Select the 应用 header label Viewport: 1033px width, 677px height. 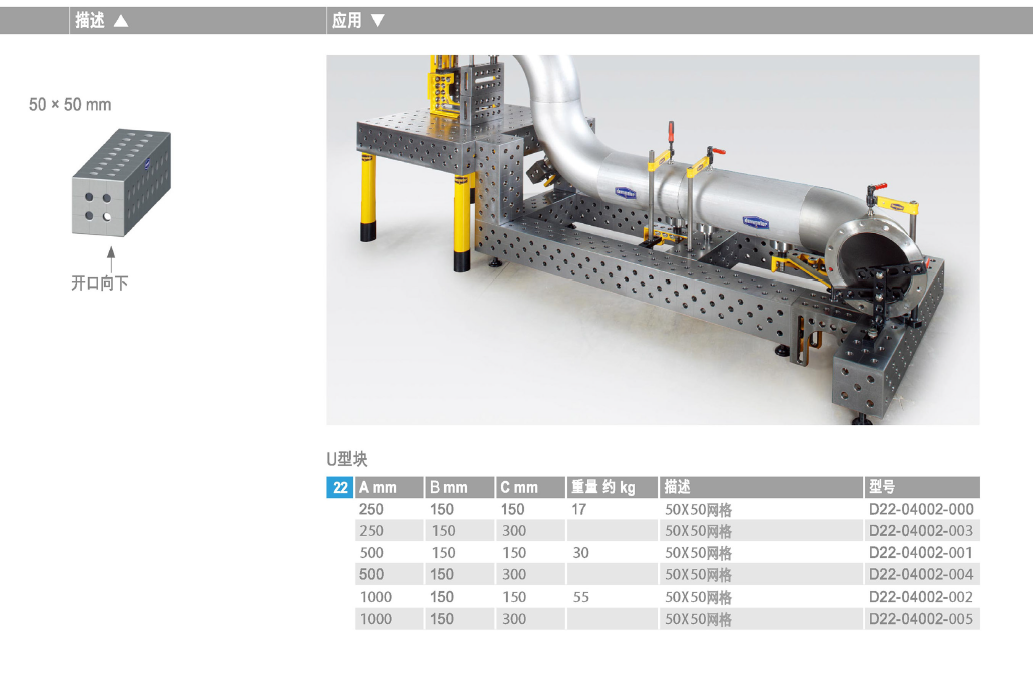click(347, 20)
